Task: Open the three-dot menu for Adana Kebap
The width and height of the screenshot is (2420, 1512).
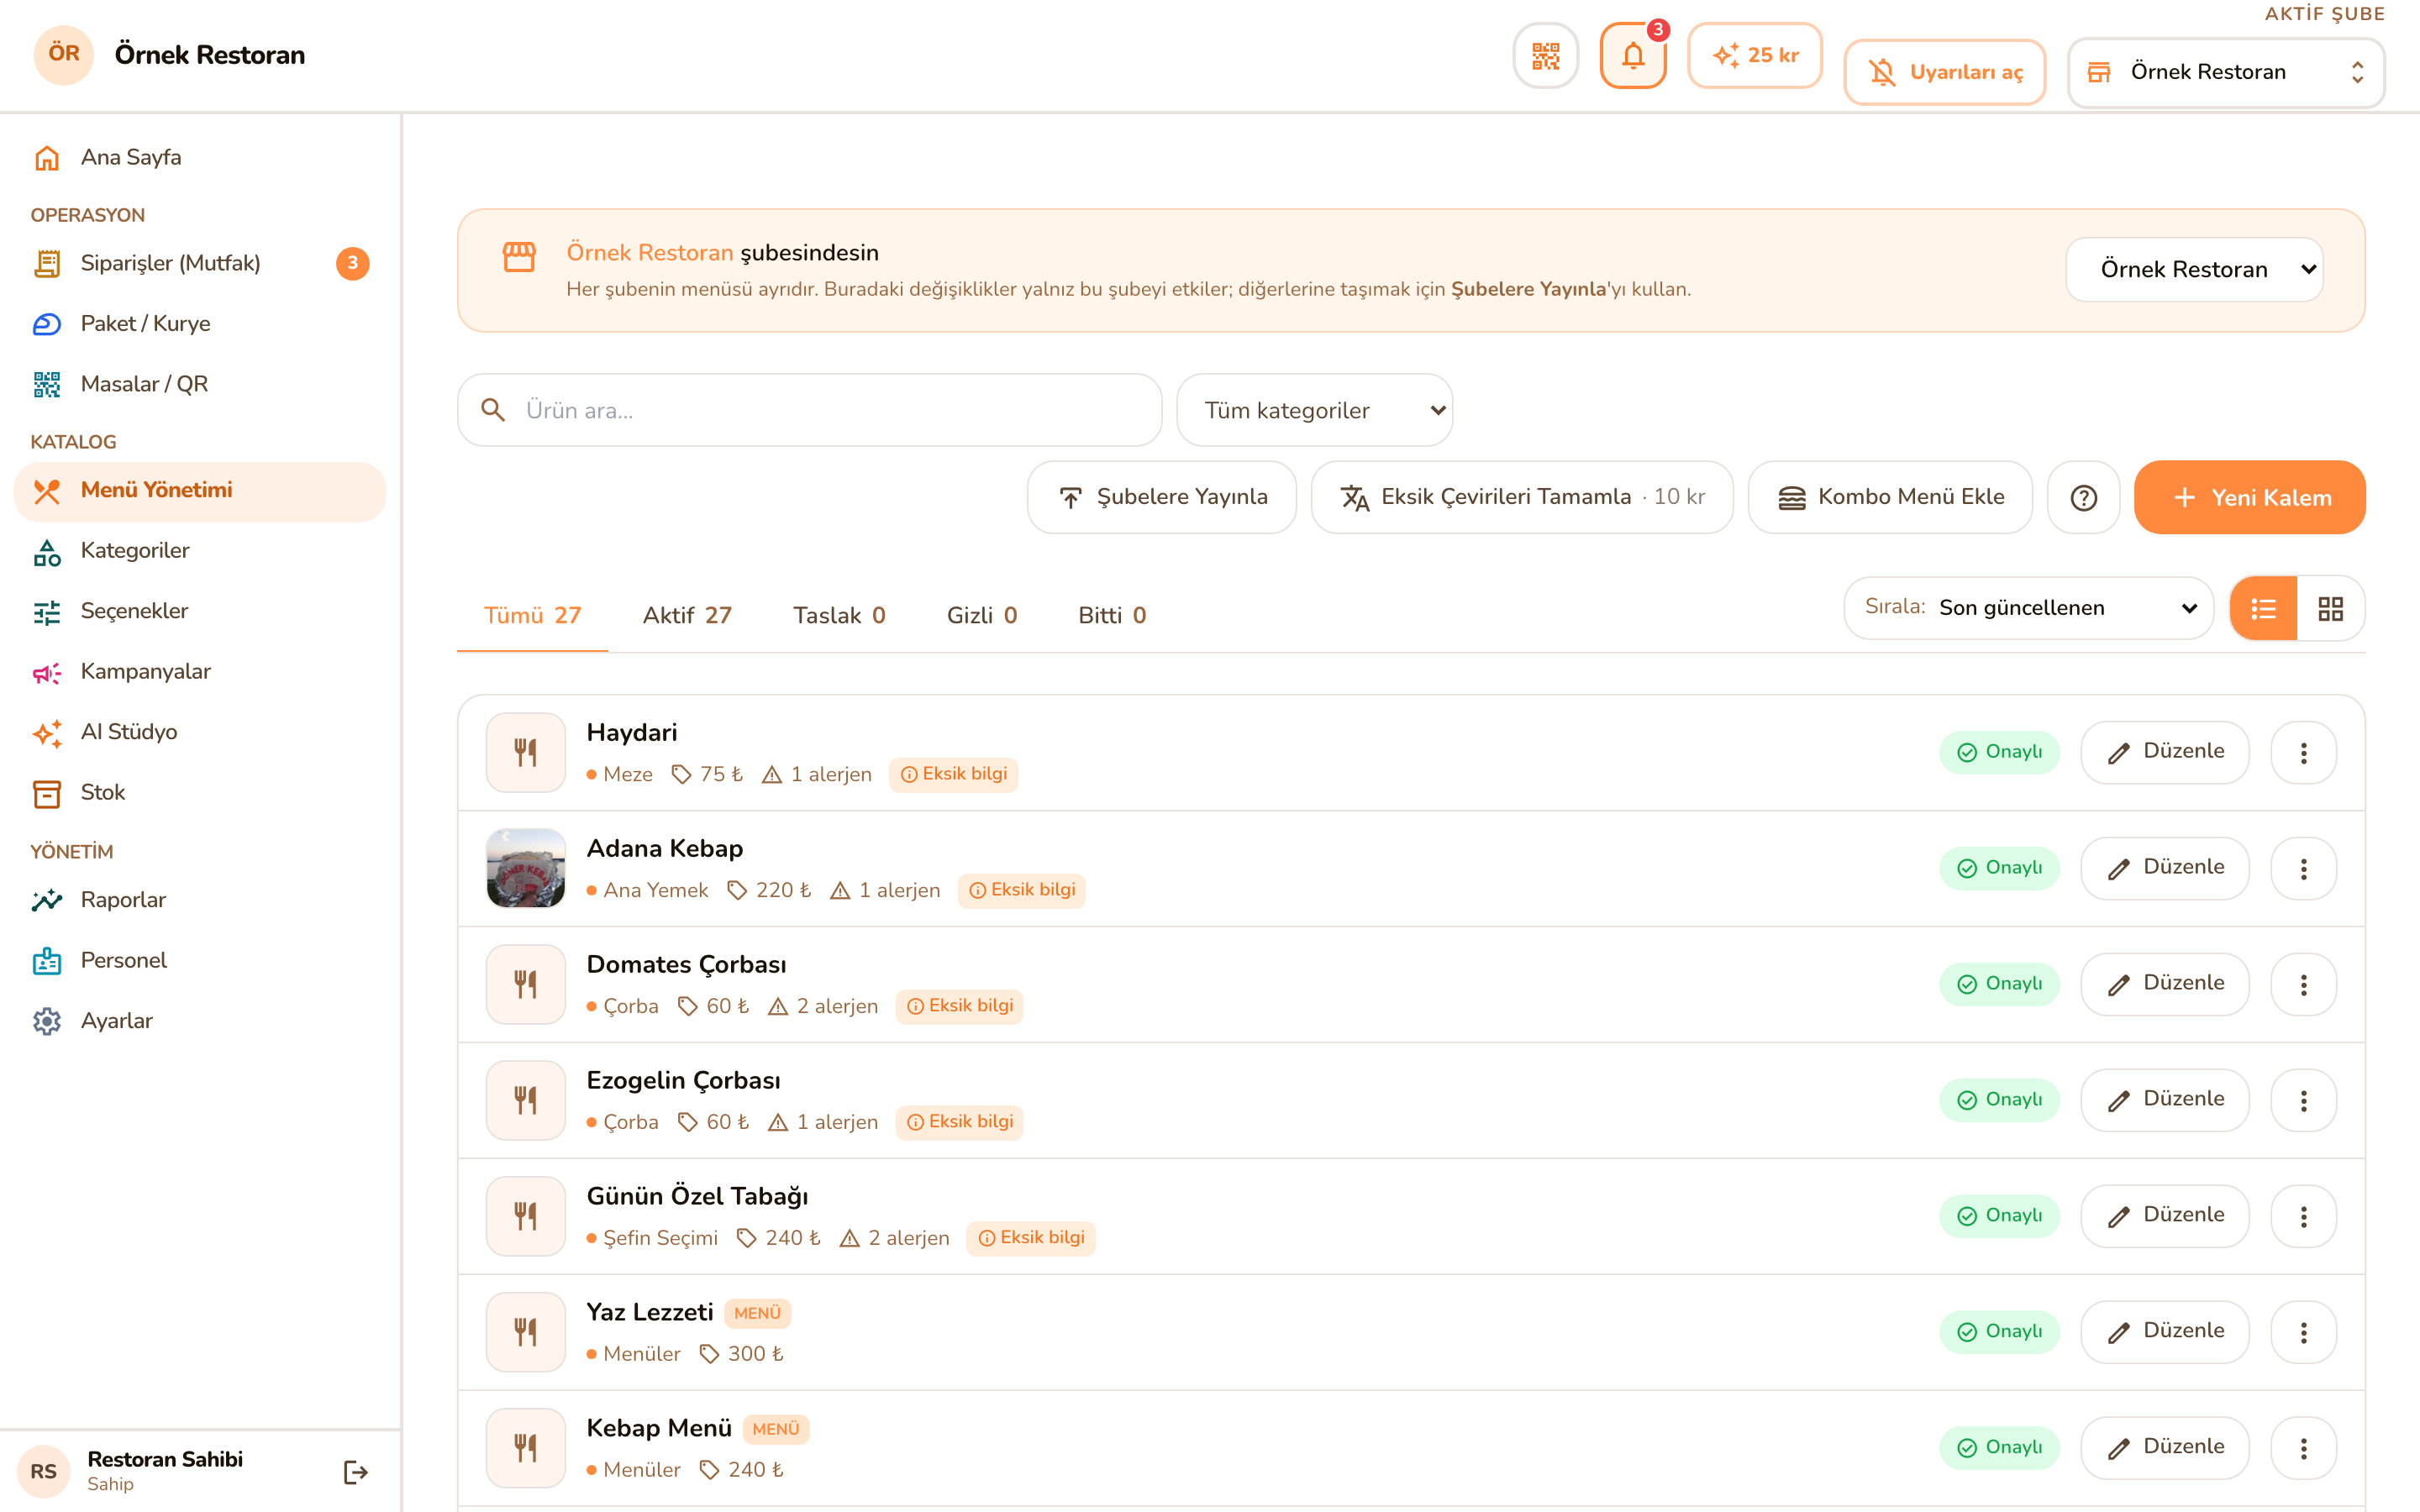Action: [2303, 869]
